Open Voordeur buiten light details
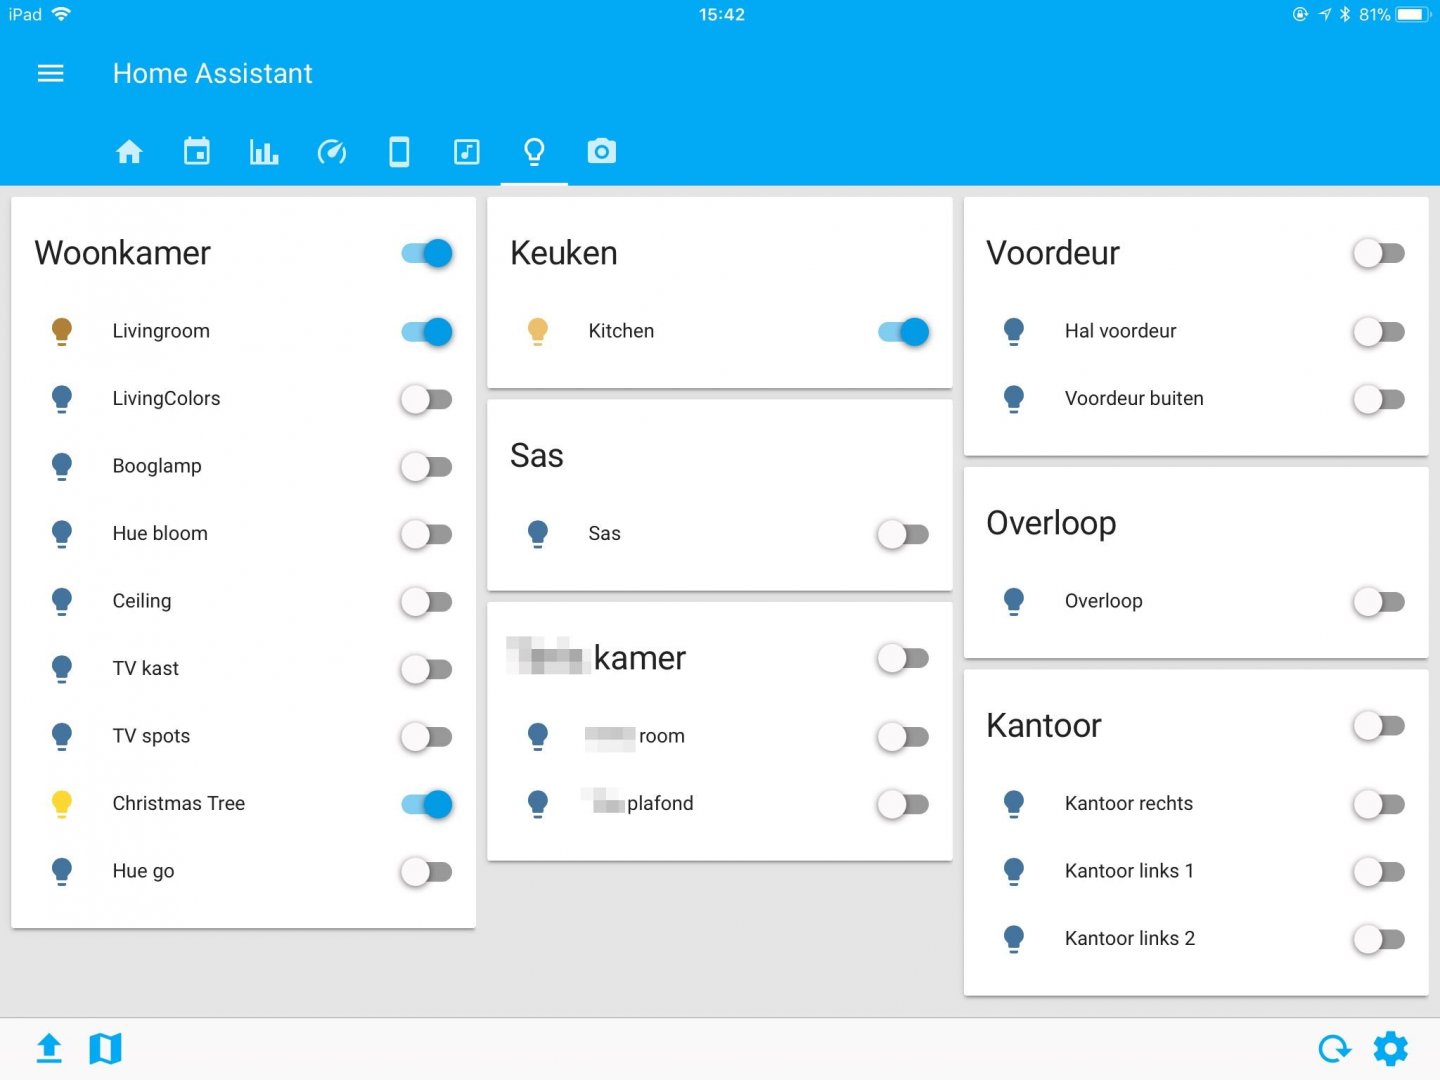This screenshot has height=1080, width=1440. pos(1134,398)
